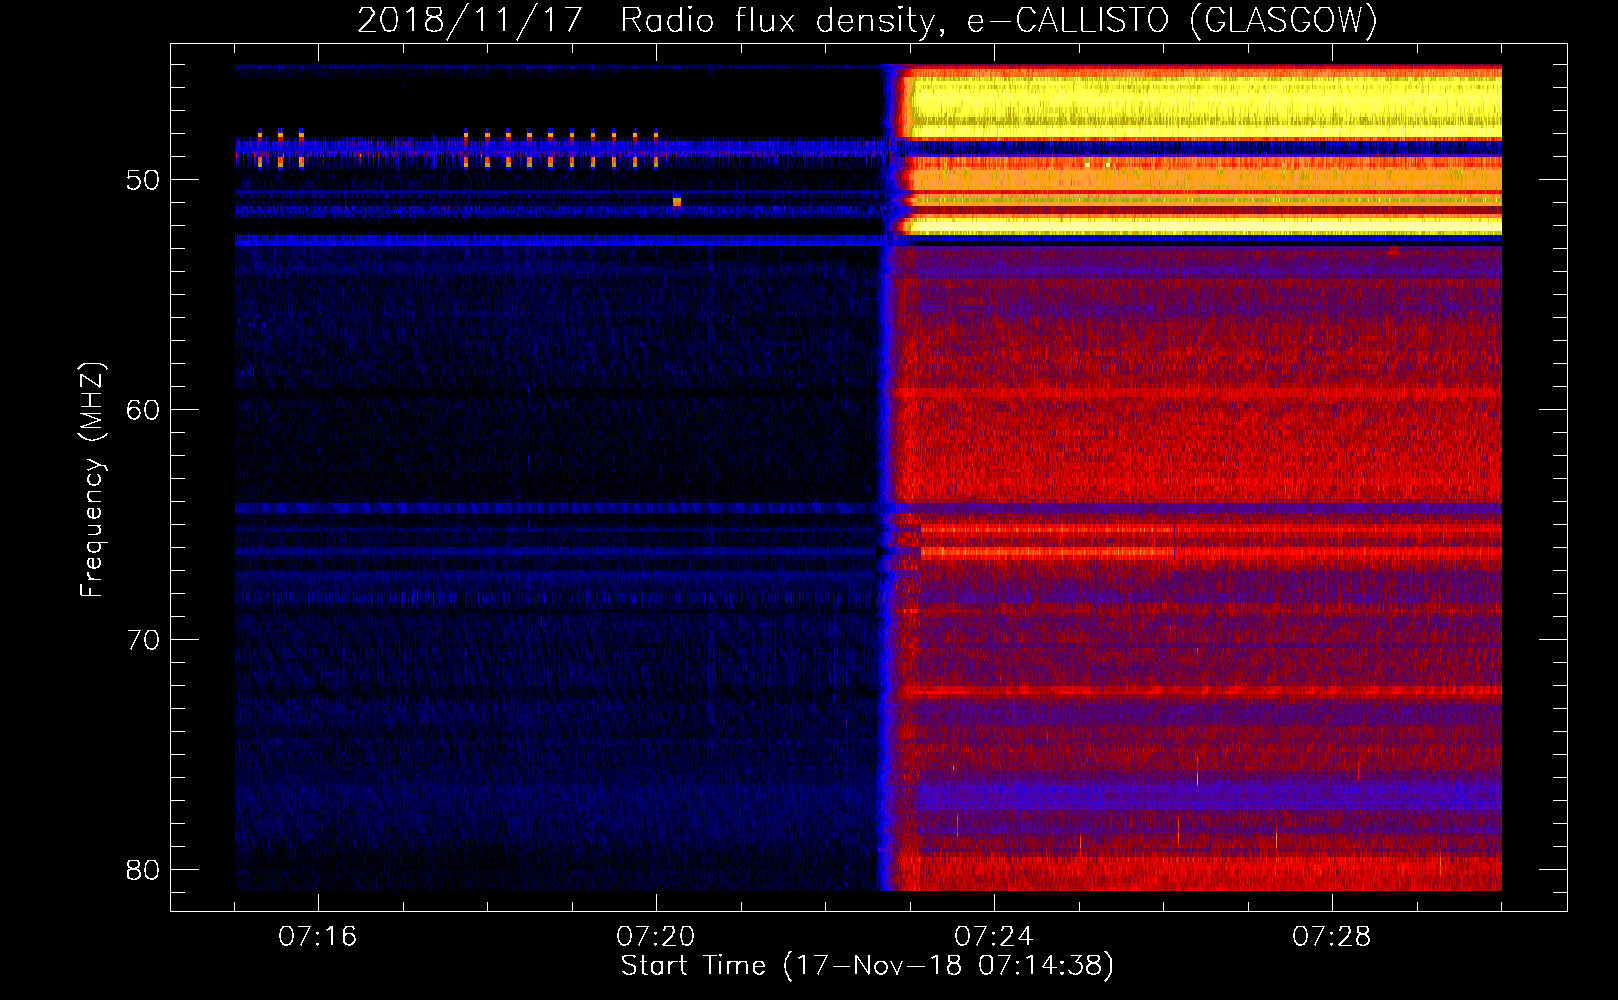Click the 07:24 time tick label

click(993, 936)
